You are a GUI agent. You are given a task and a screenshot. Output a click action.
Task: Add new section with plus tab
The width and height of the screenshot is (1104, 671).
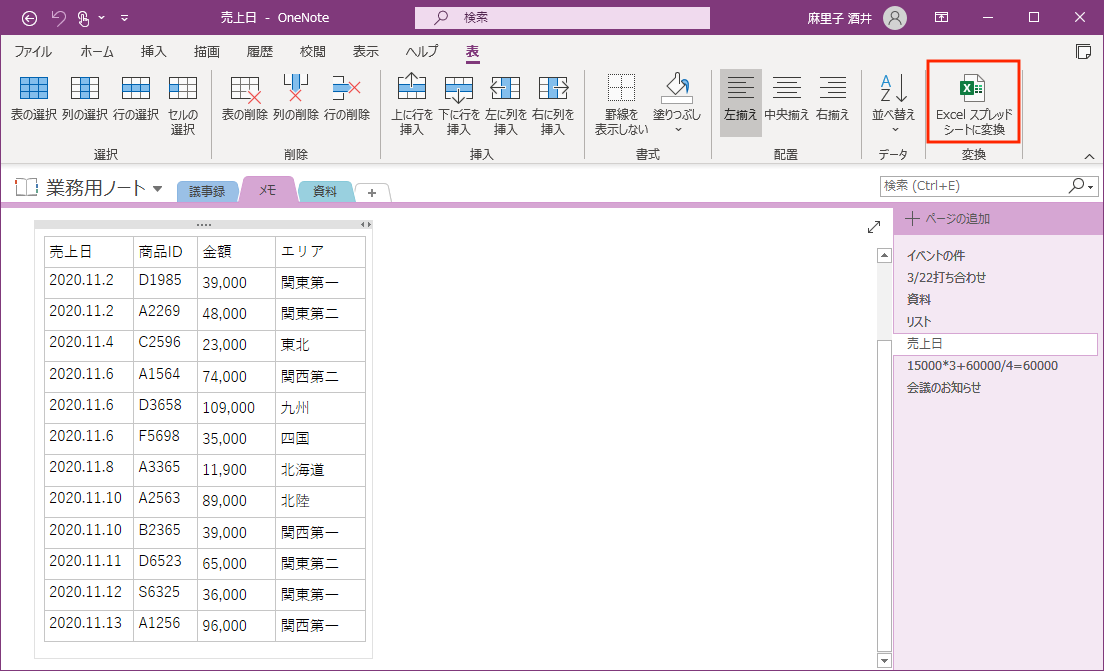click(372, 192)
